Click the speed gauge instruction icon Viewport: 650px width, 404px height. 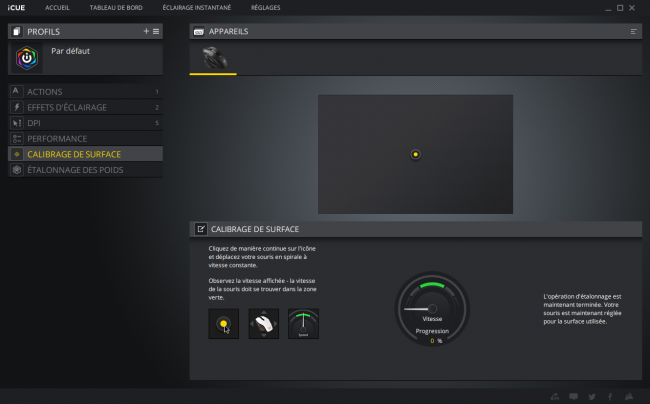tap(303, 324)
